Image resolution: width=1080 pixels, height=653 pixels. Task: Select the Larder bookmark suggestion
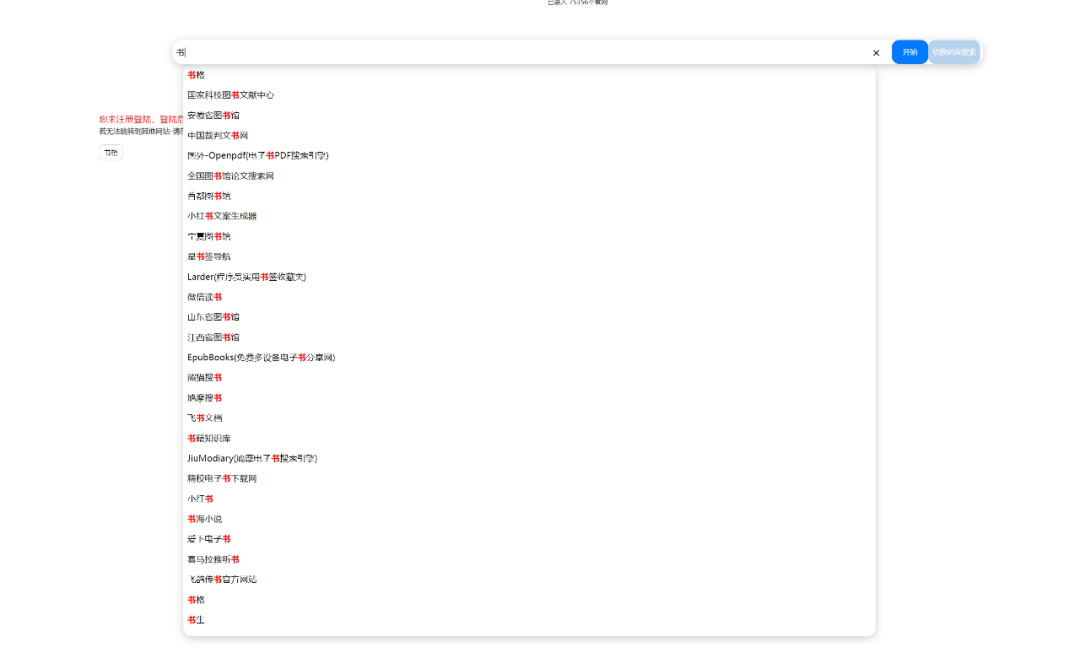[529, 277]
